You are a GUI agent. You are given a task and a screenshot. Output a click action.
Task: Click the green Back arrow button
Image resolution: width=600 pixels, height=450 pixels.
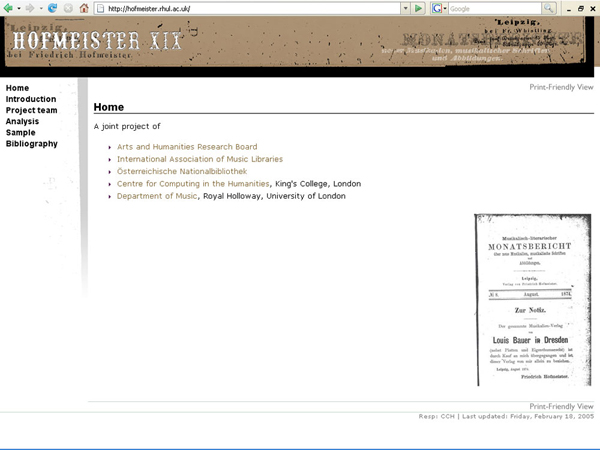pyautogui.click(x=8, y=8)
